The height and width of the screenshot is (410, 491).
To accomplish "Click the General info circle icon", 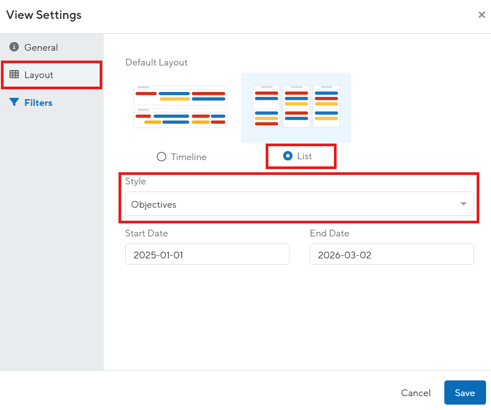I will pyautogui.click(x=14, y=47).
